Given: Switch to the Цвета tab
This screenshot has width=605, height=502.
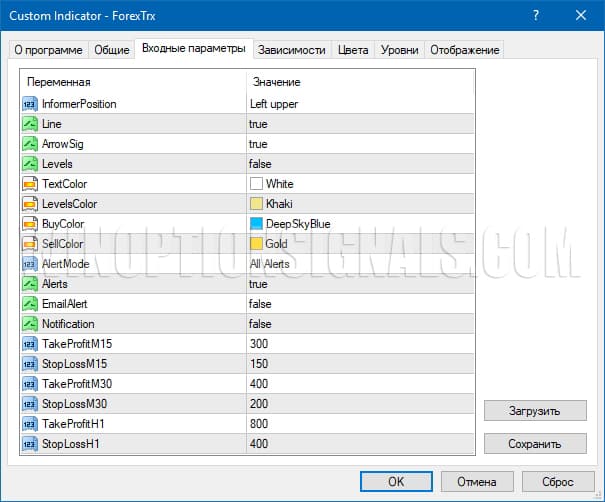Looking at the screenshot, I should tap(353, 50).
